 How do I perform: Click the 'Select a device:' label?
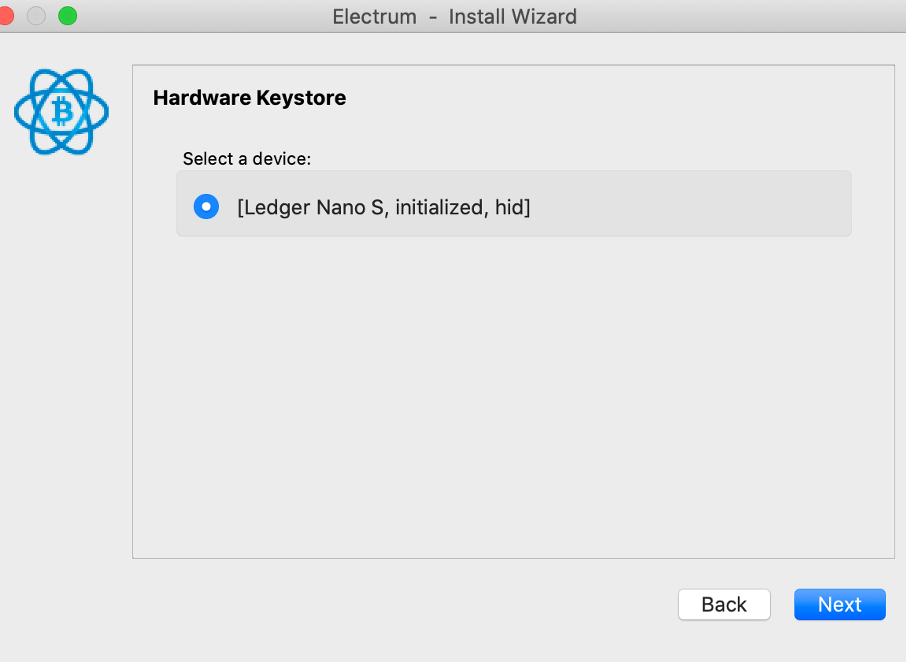247,159
